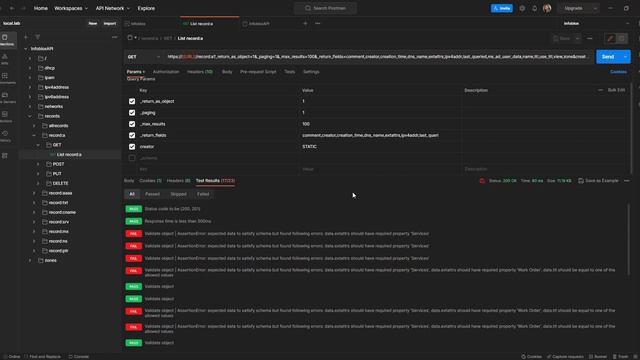Open request more options ellipsis near Save
Viewport: 640px width, 360px height.
pos(590,38)
